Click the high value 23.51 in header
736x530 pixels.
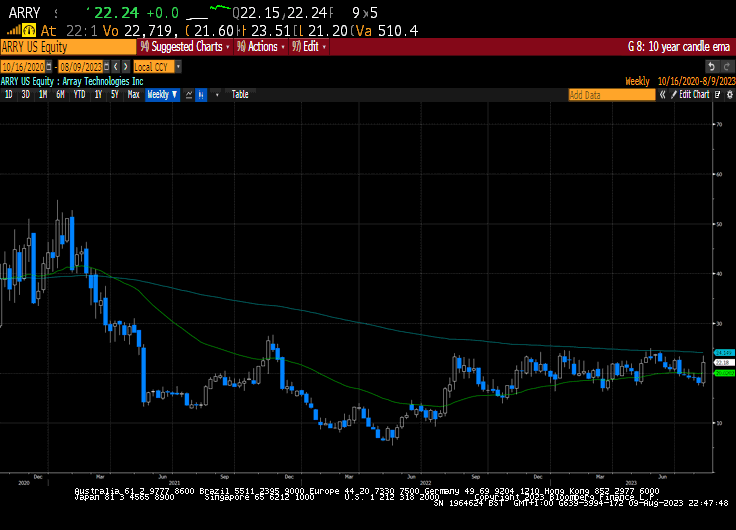[x=270, y=31]
